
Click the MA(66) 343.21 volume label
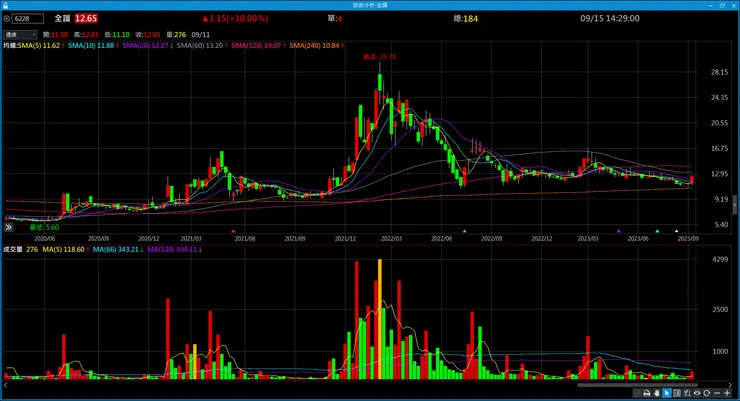tap(118, 250)
